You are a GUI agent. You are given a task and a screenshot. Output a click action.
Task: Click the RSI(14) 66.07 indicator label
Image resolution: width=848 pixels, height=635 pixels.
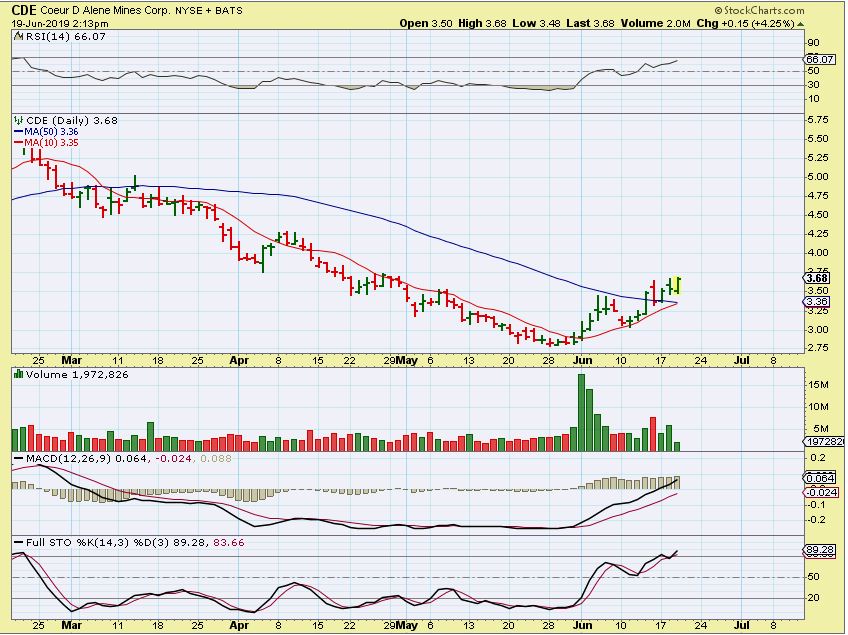click(x=65, y=36)
